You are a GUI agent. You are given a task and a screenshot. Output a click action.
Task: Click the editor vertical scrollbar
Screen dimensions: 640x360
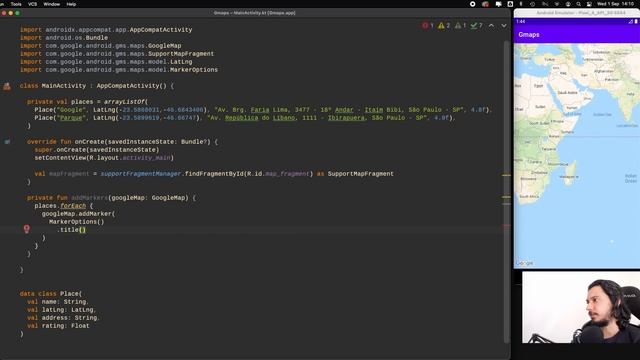506,192
